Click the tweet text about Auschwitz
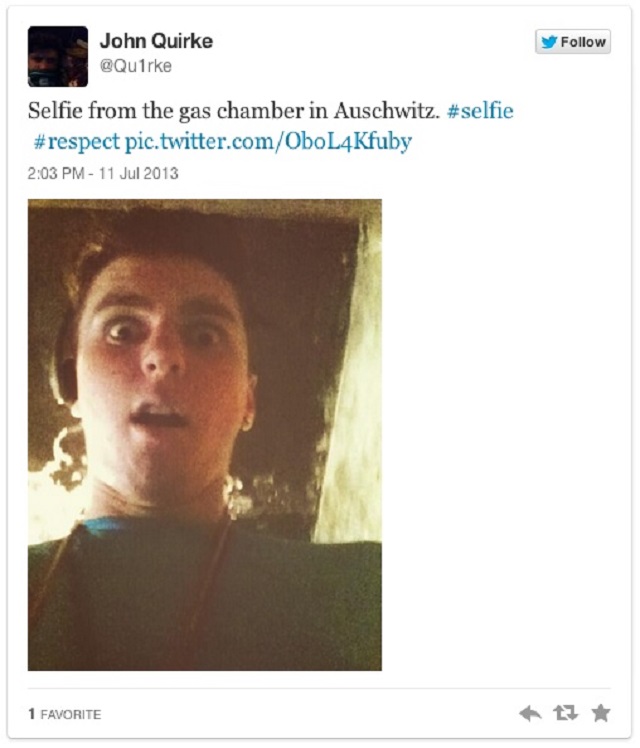Screen dimensions: 640x748 pos(233,111)
